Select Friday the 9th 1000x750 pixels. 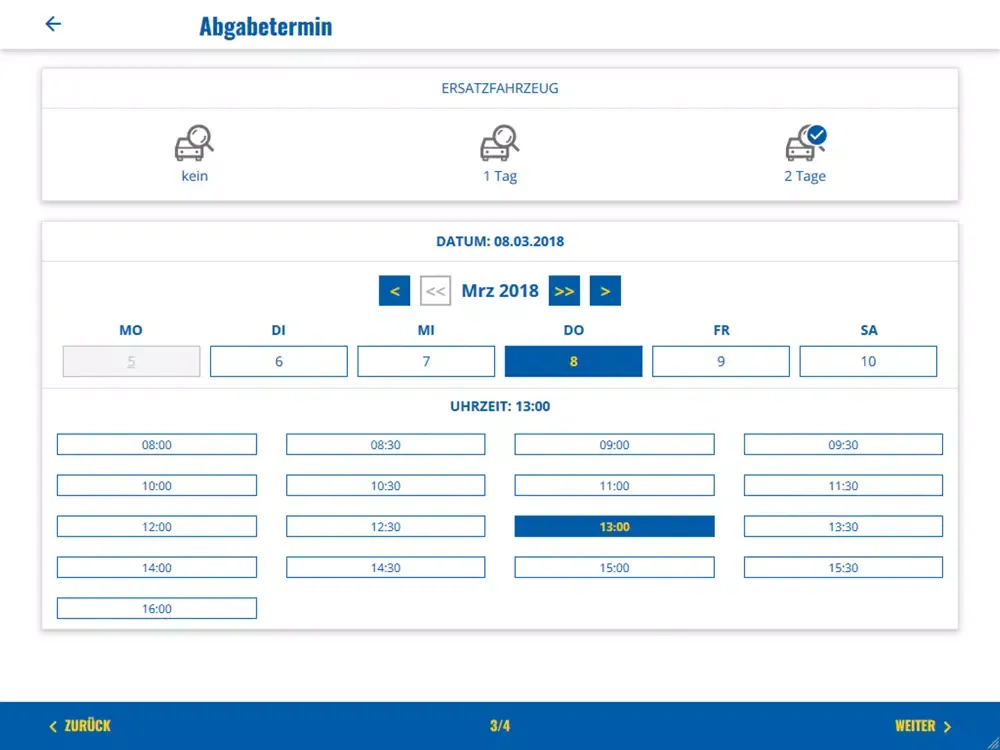[721, 362]
